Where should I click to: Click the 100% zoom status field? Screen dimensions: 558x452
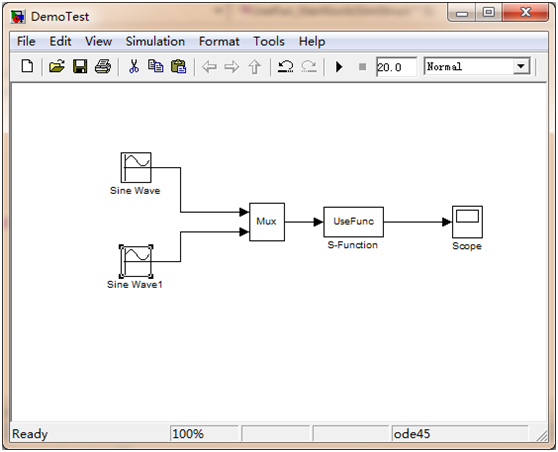point(204,433)
